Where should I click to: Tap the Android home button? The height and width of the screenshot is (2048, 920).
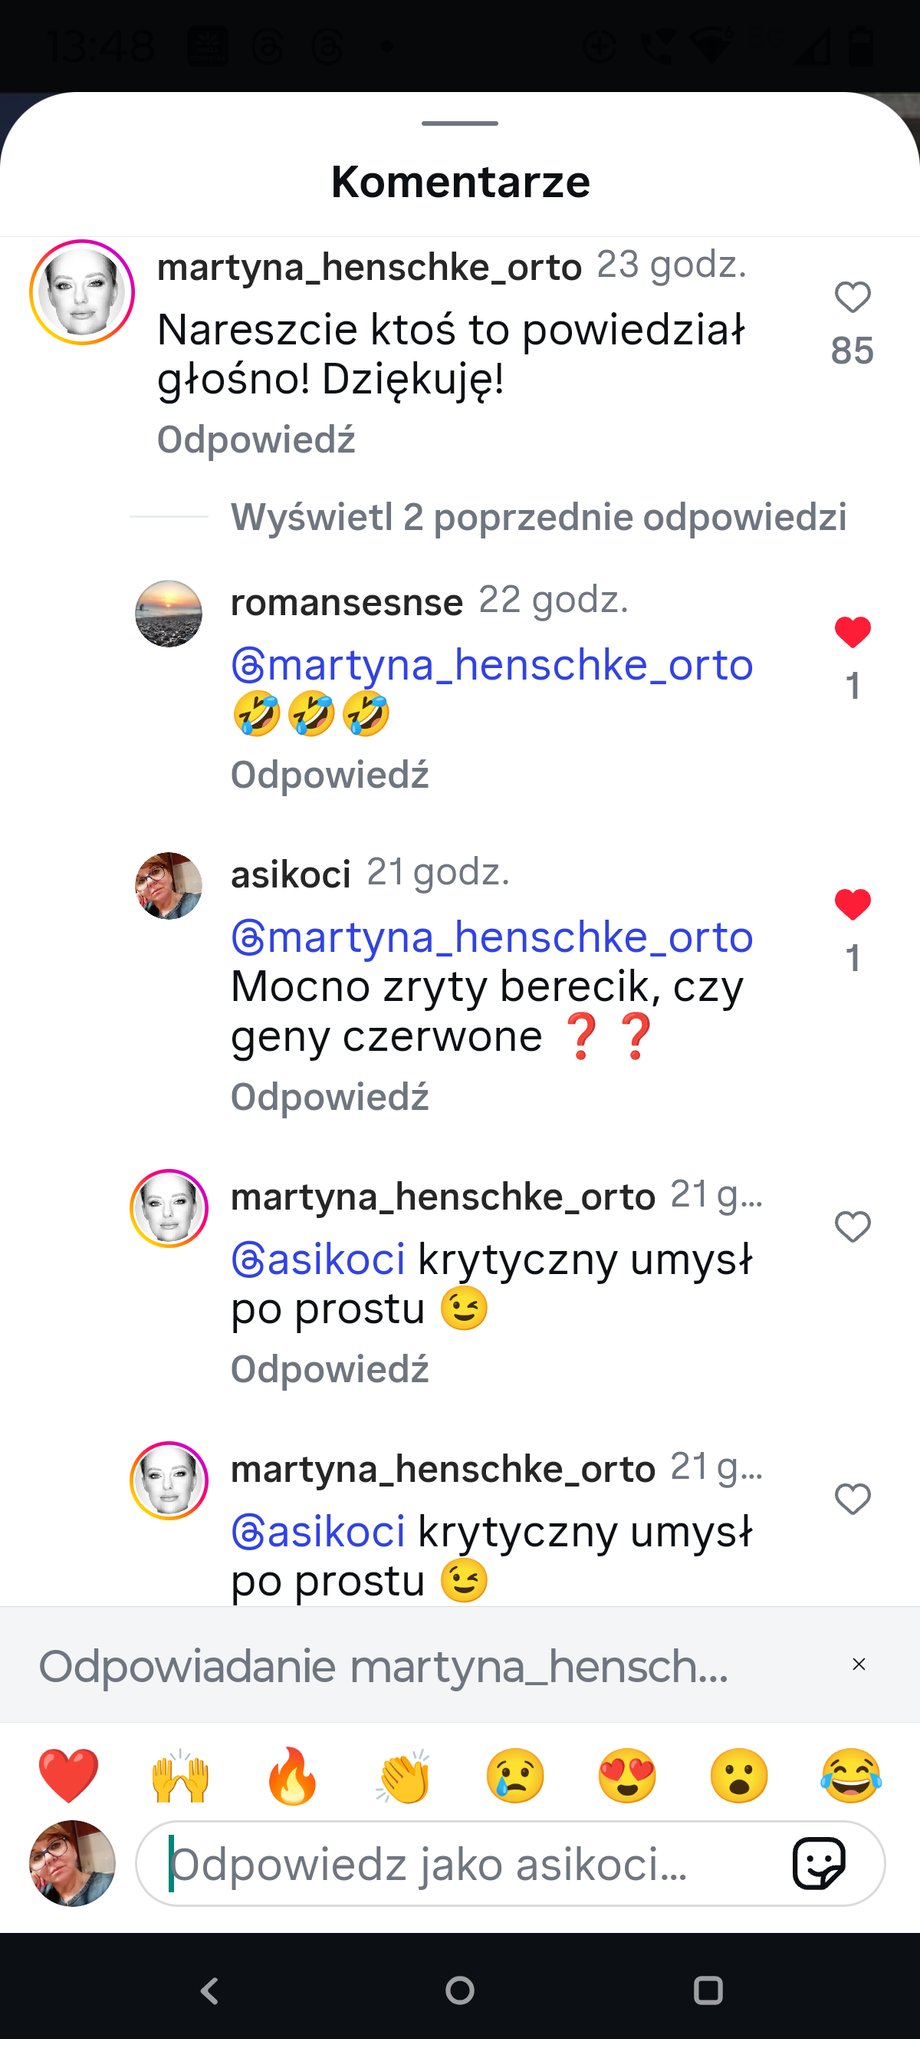coord(460,1990)
